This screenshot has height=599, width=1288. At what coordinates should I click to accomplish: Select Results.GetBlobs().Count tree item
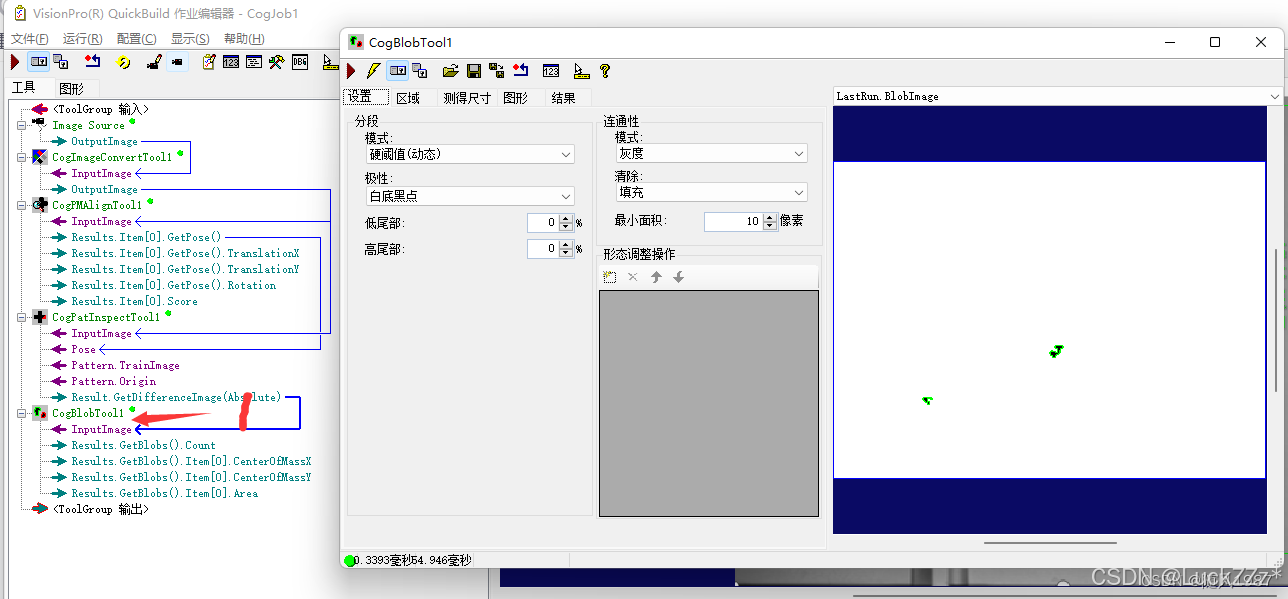click(143, 445)
